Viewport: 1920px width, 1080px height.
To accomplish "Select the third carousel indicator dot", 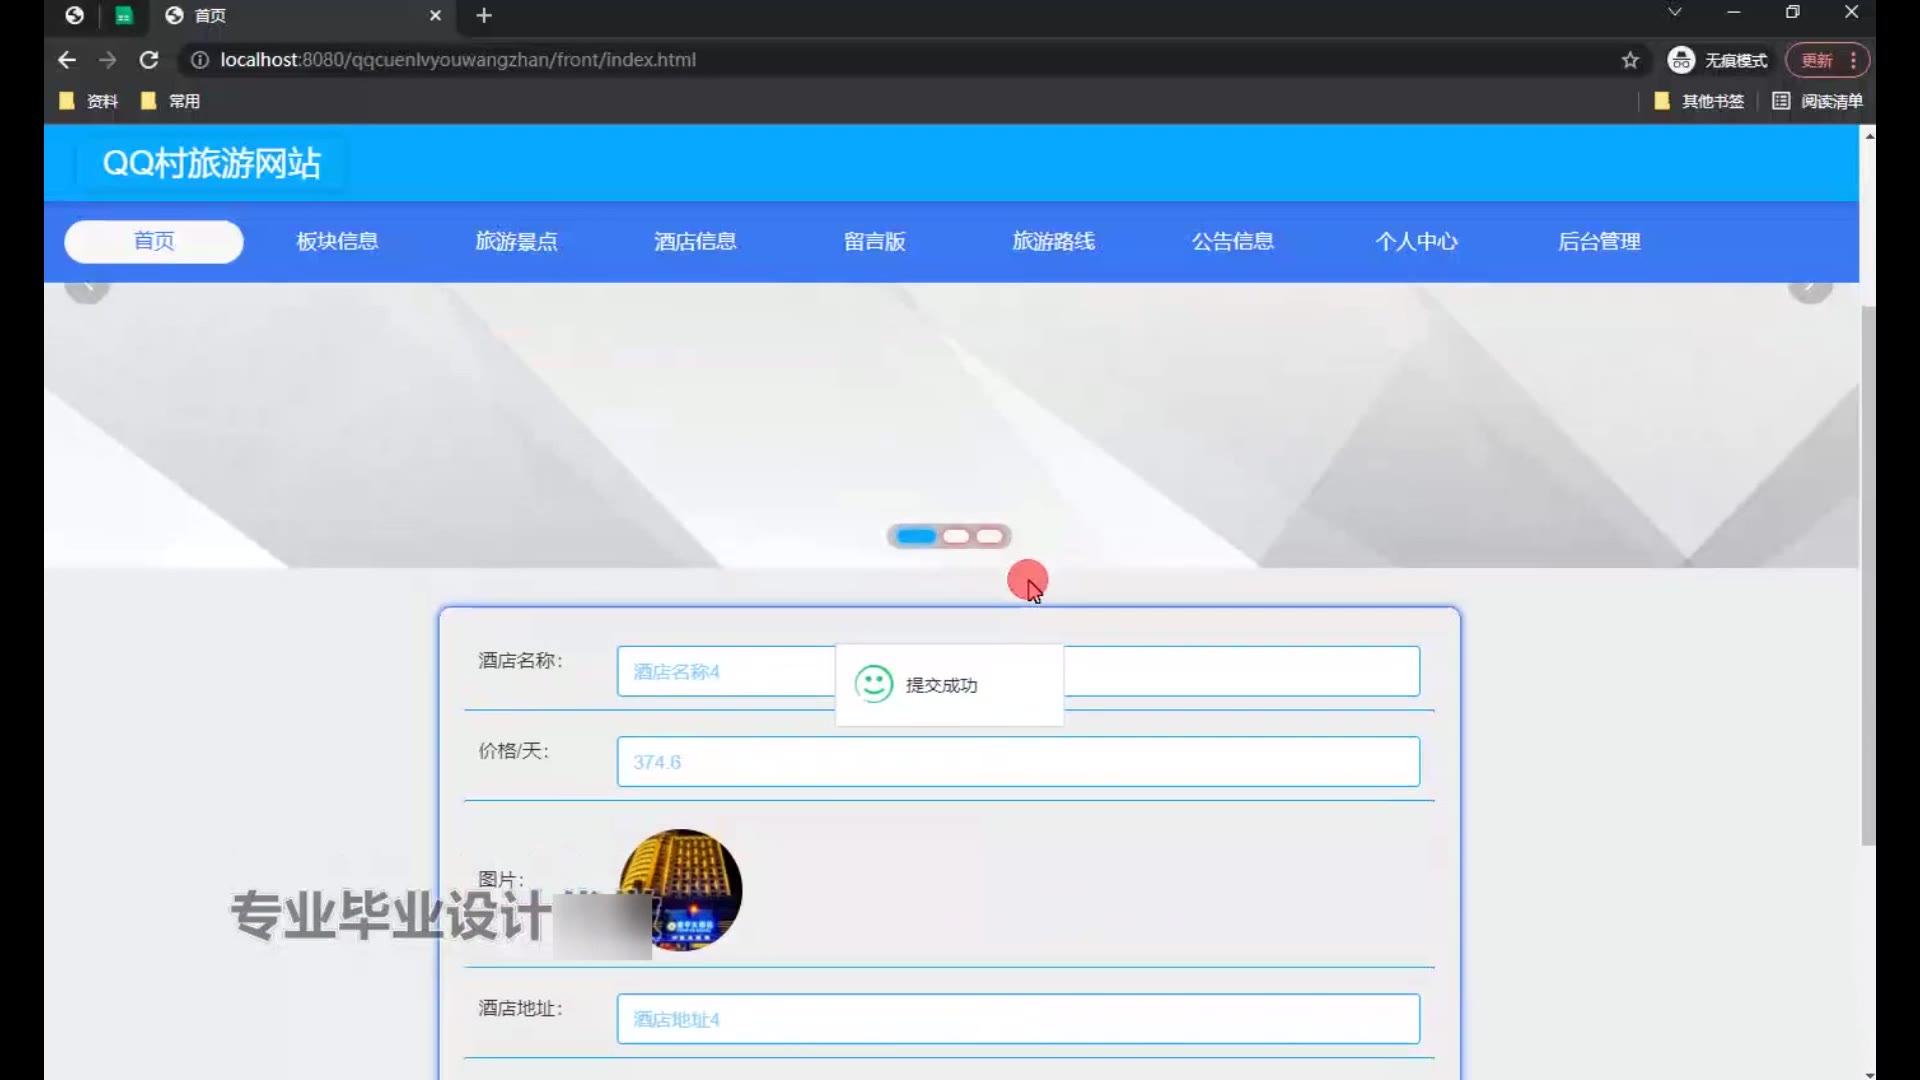I will click(990, 537).
